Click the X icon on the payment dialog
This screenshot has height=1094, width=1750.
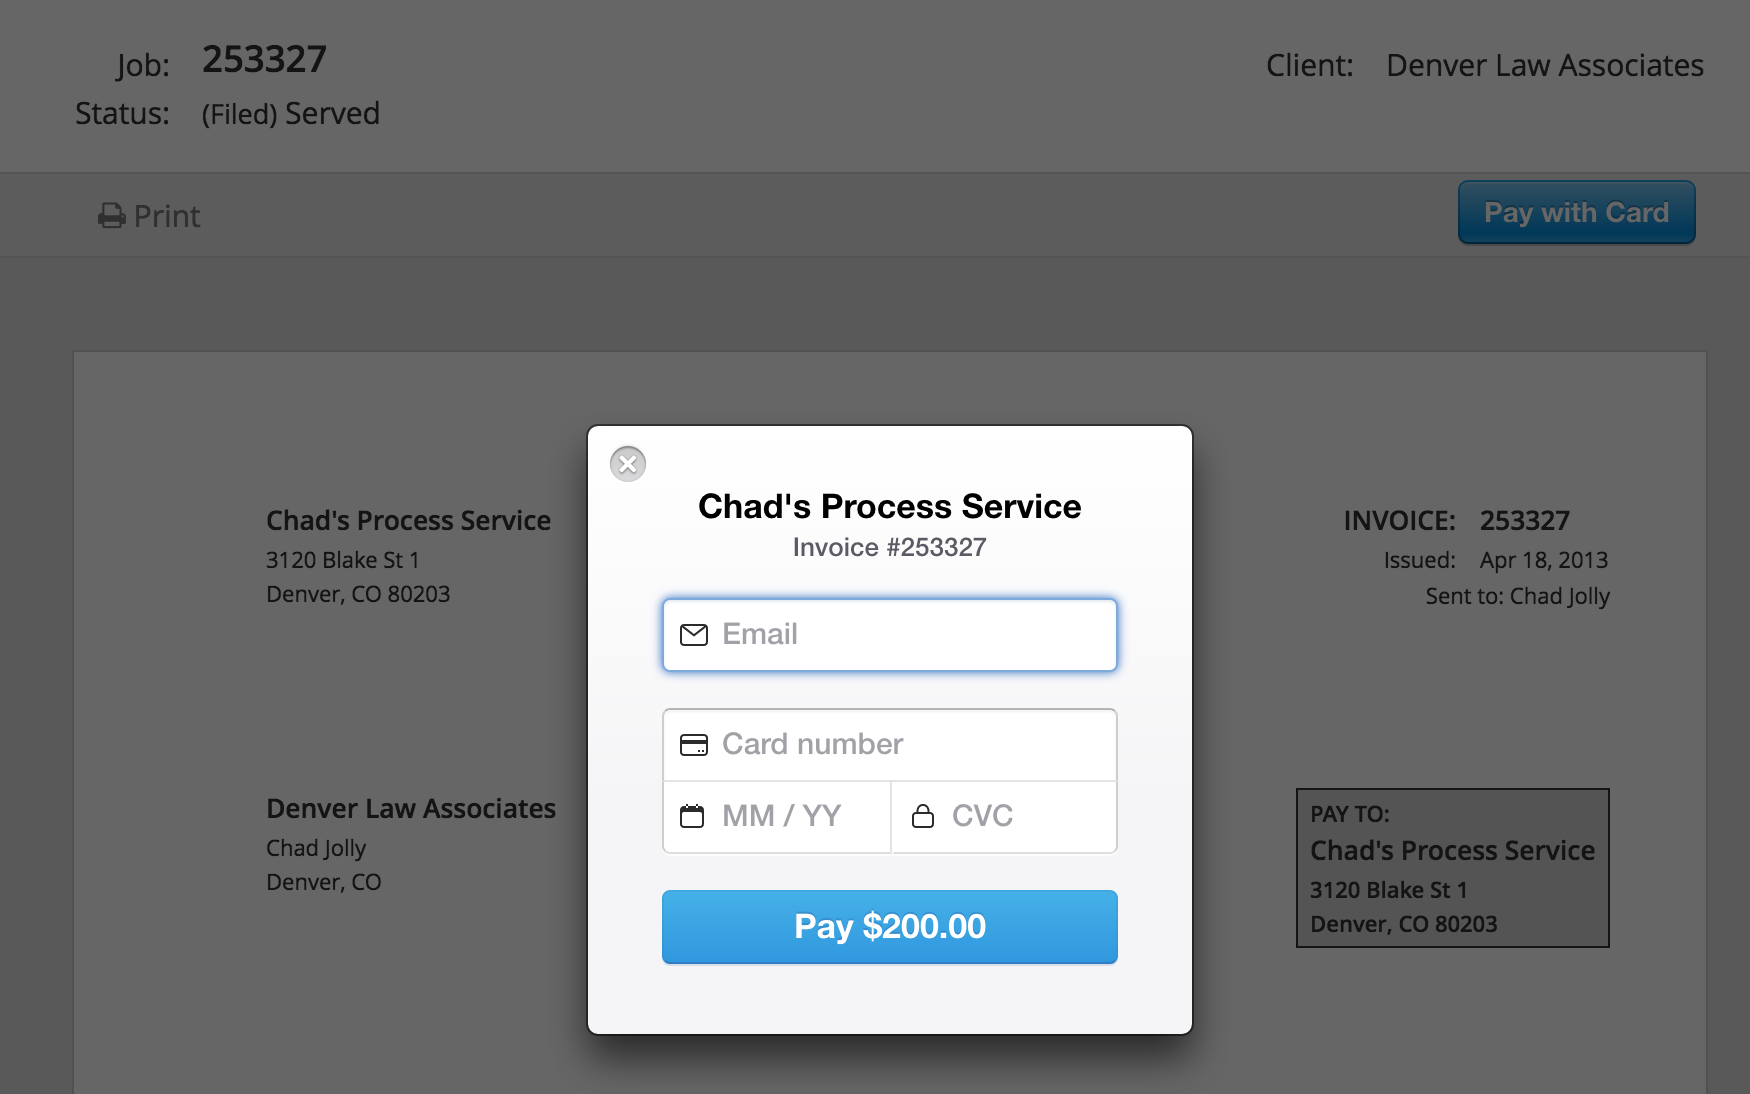627,463
